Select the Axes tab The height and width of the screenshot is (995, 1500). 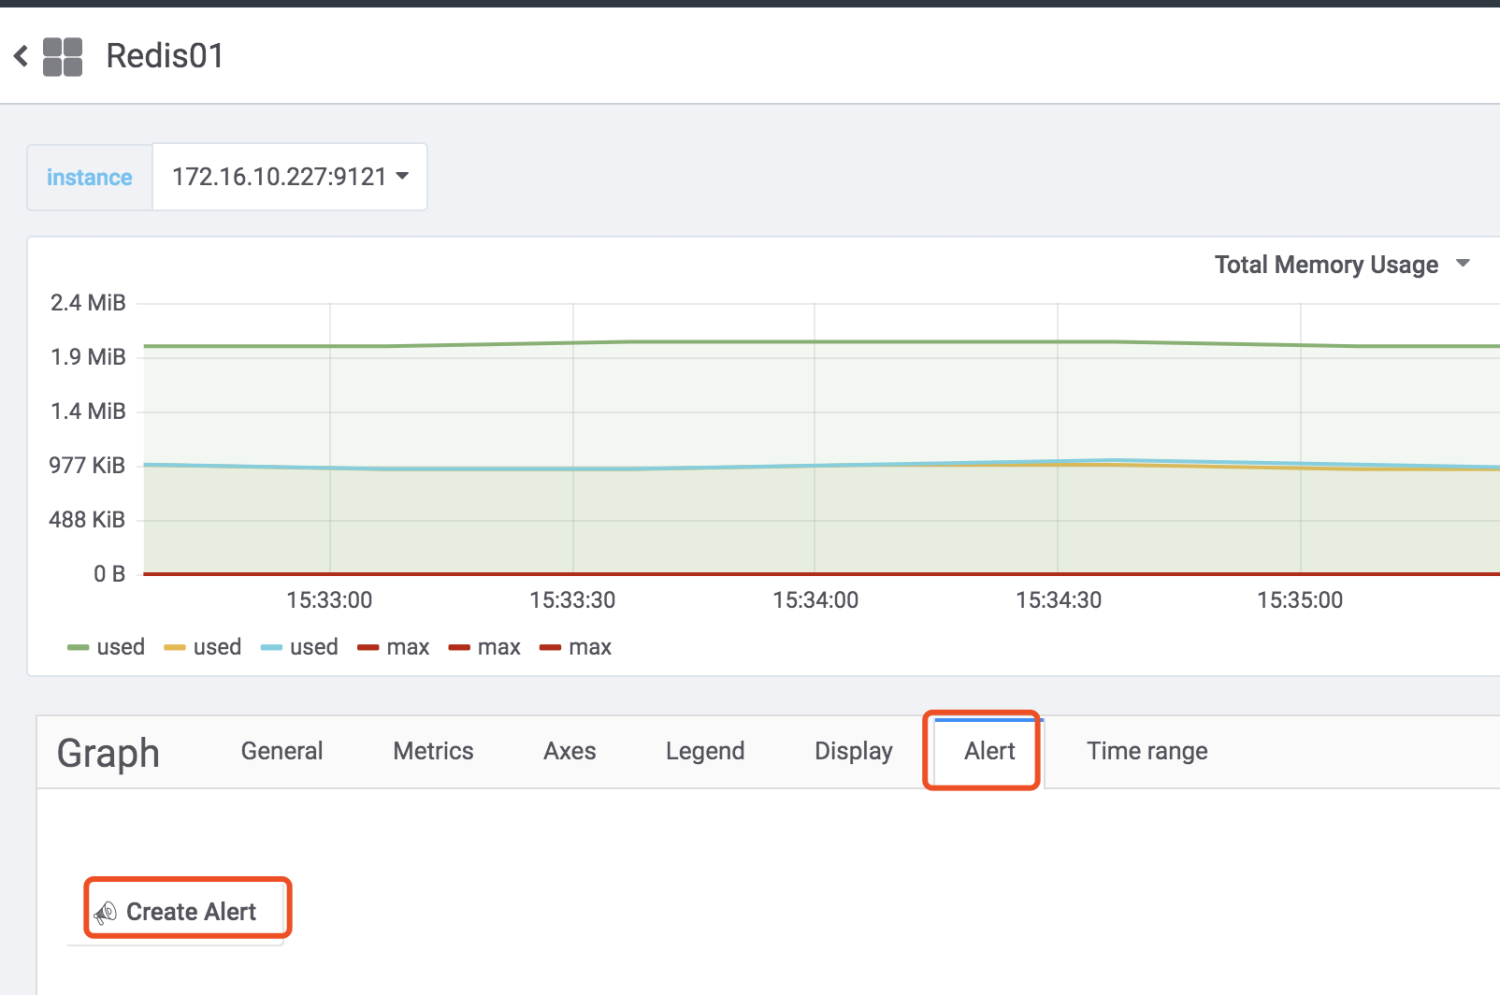569,751
